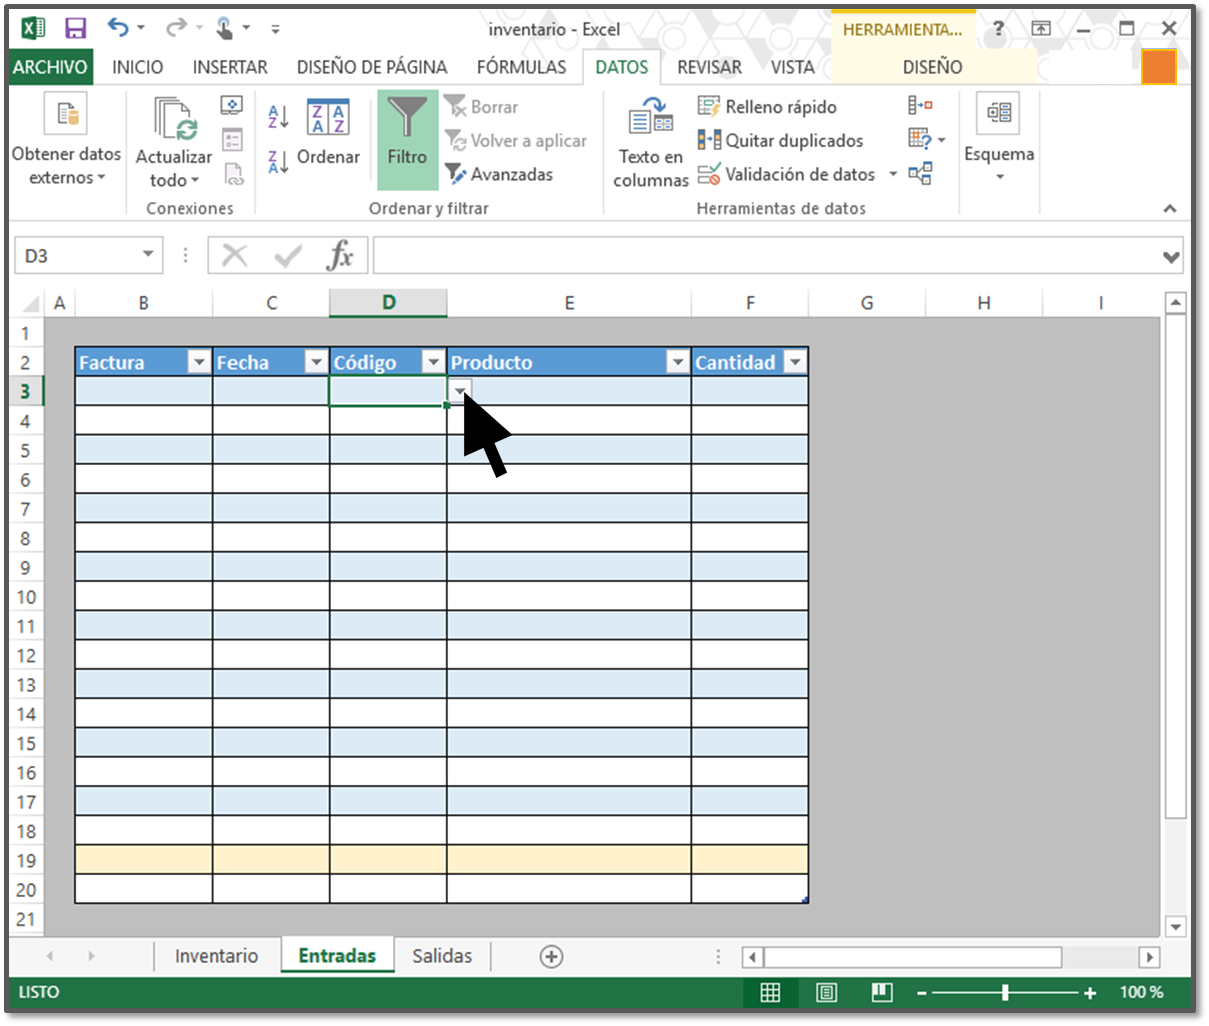Open Texto en columnas tool
1209x1026 pixels.
tap(650, 141)
